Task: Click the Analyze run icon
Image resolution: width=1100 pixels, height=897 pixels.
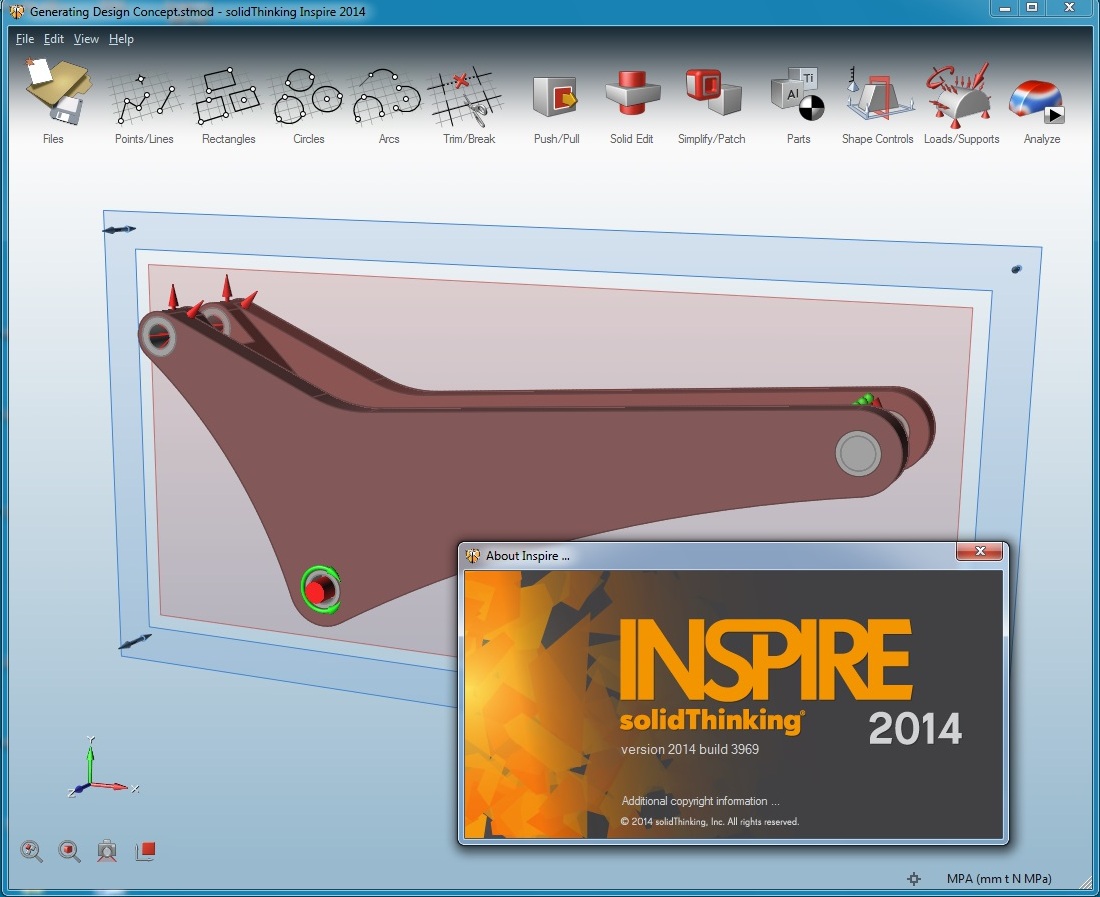Action: 1038,102
